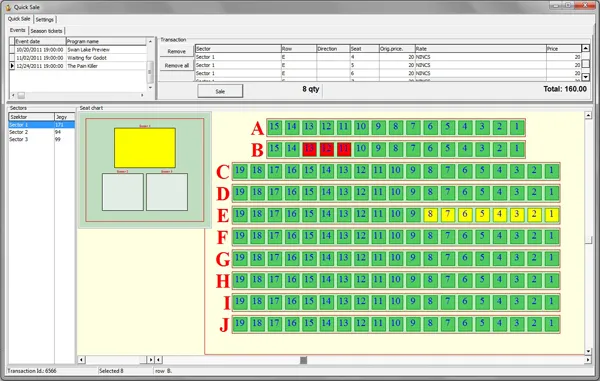
Task: Click the seat chart horizontal scrollbar thumb
Action: tap(303, 360)
